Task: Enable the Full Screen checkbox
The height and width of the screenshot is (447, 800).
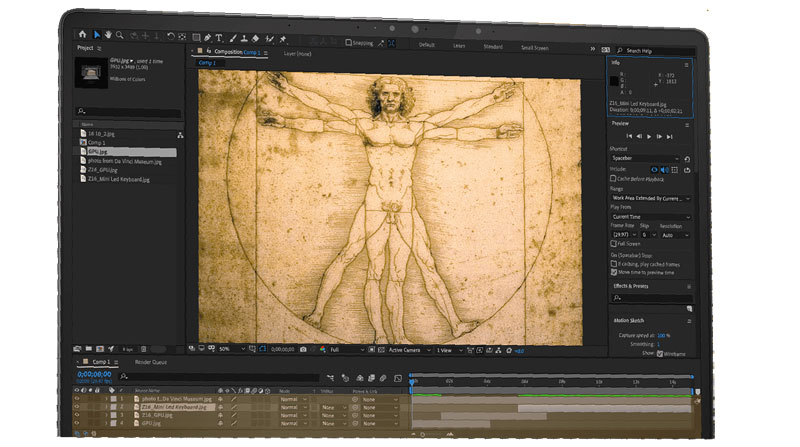Action: click(613, 244)
